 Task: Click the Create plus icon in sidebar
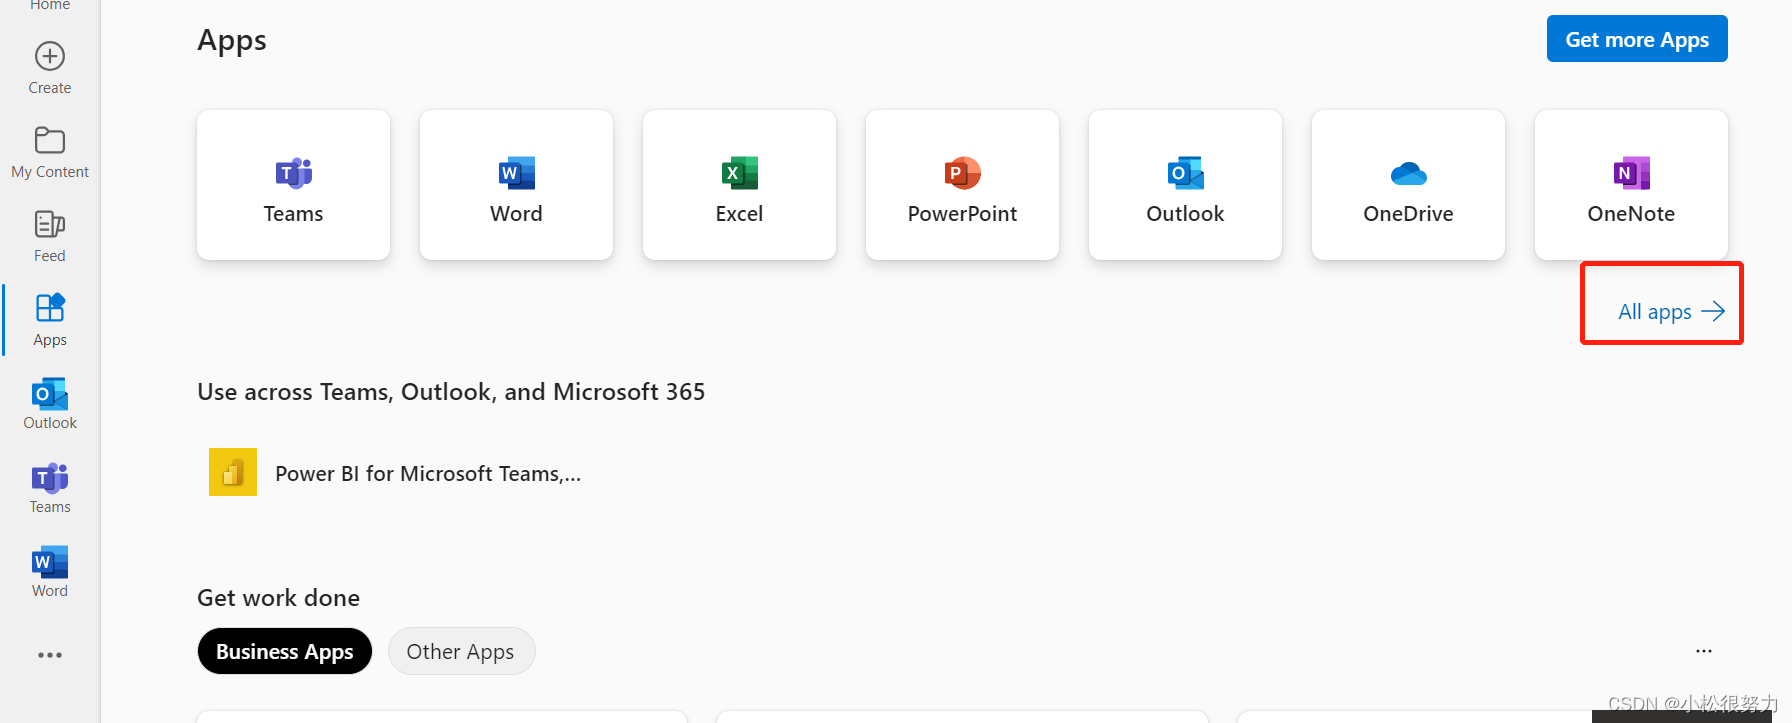[x=50, y=56]
